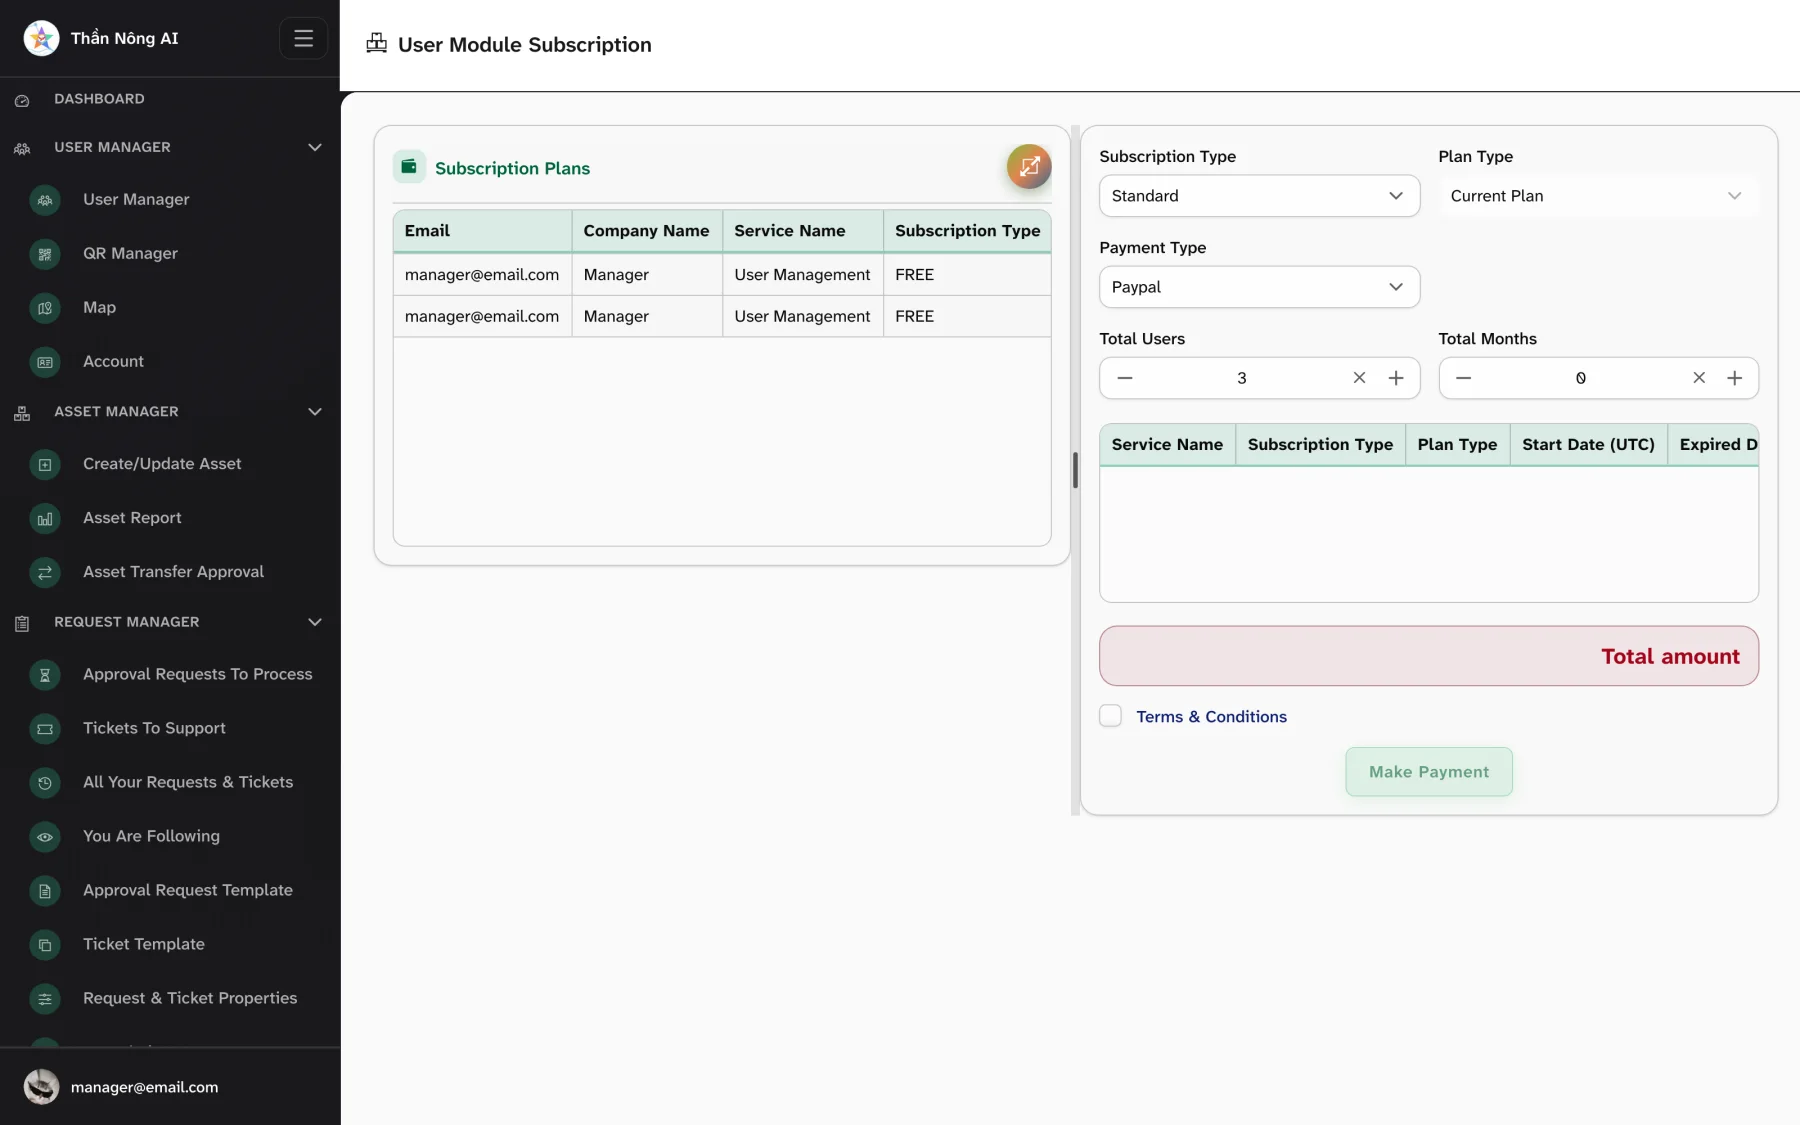The width and height of the screenshot is (1800, 1125).
Task: Click the QR Manager icon
Action: pyautogui.click(x=45, y=254)
